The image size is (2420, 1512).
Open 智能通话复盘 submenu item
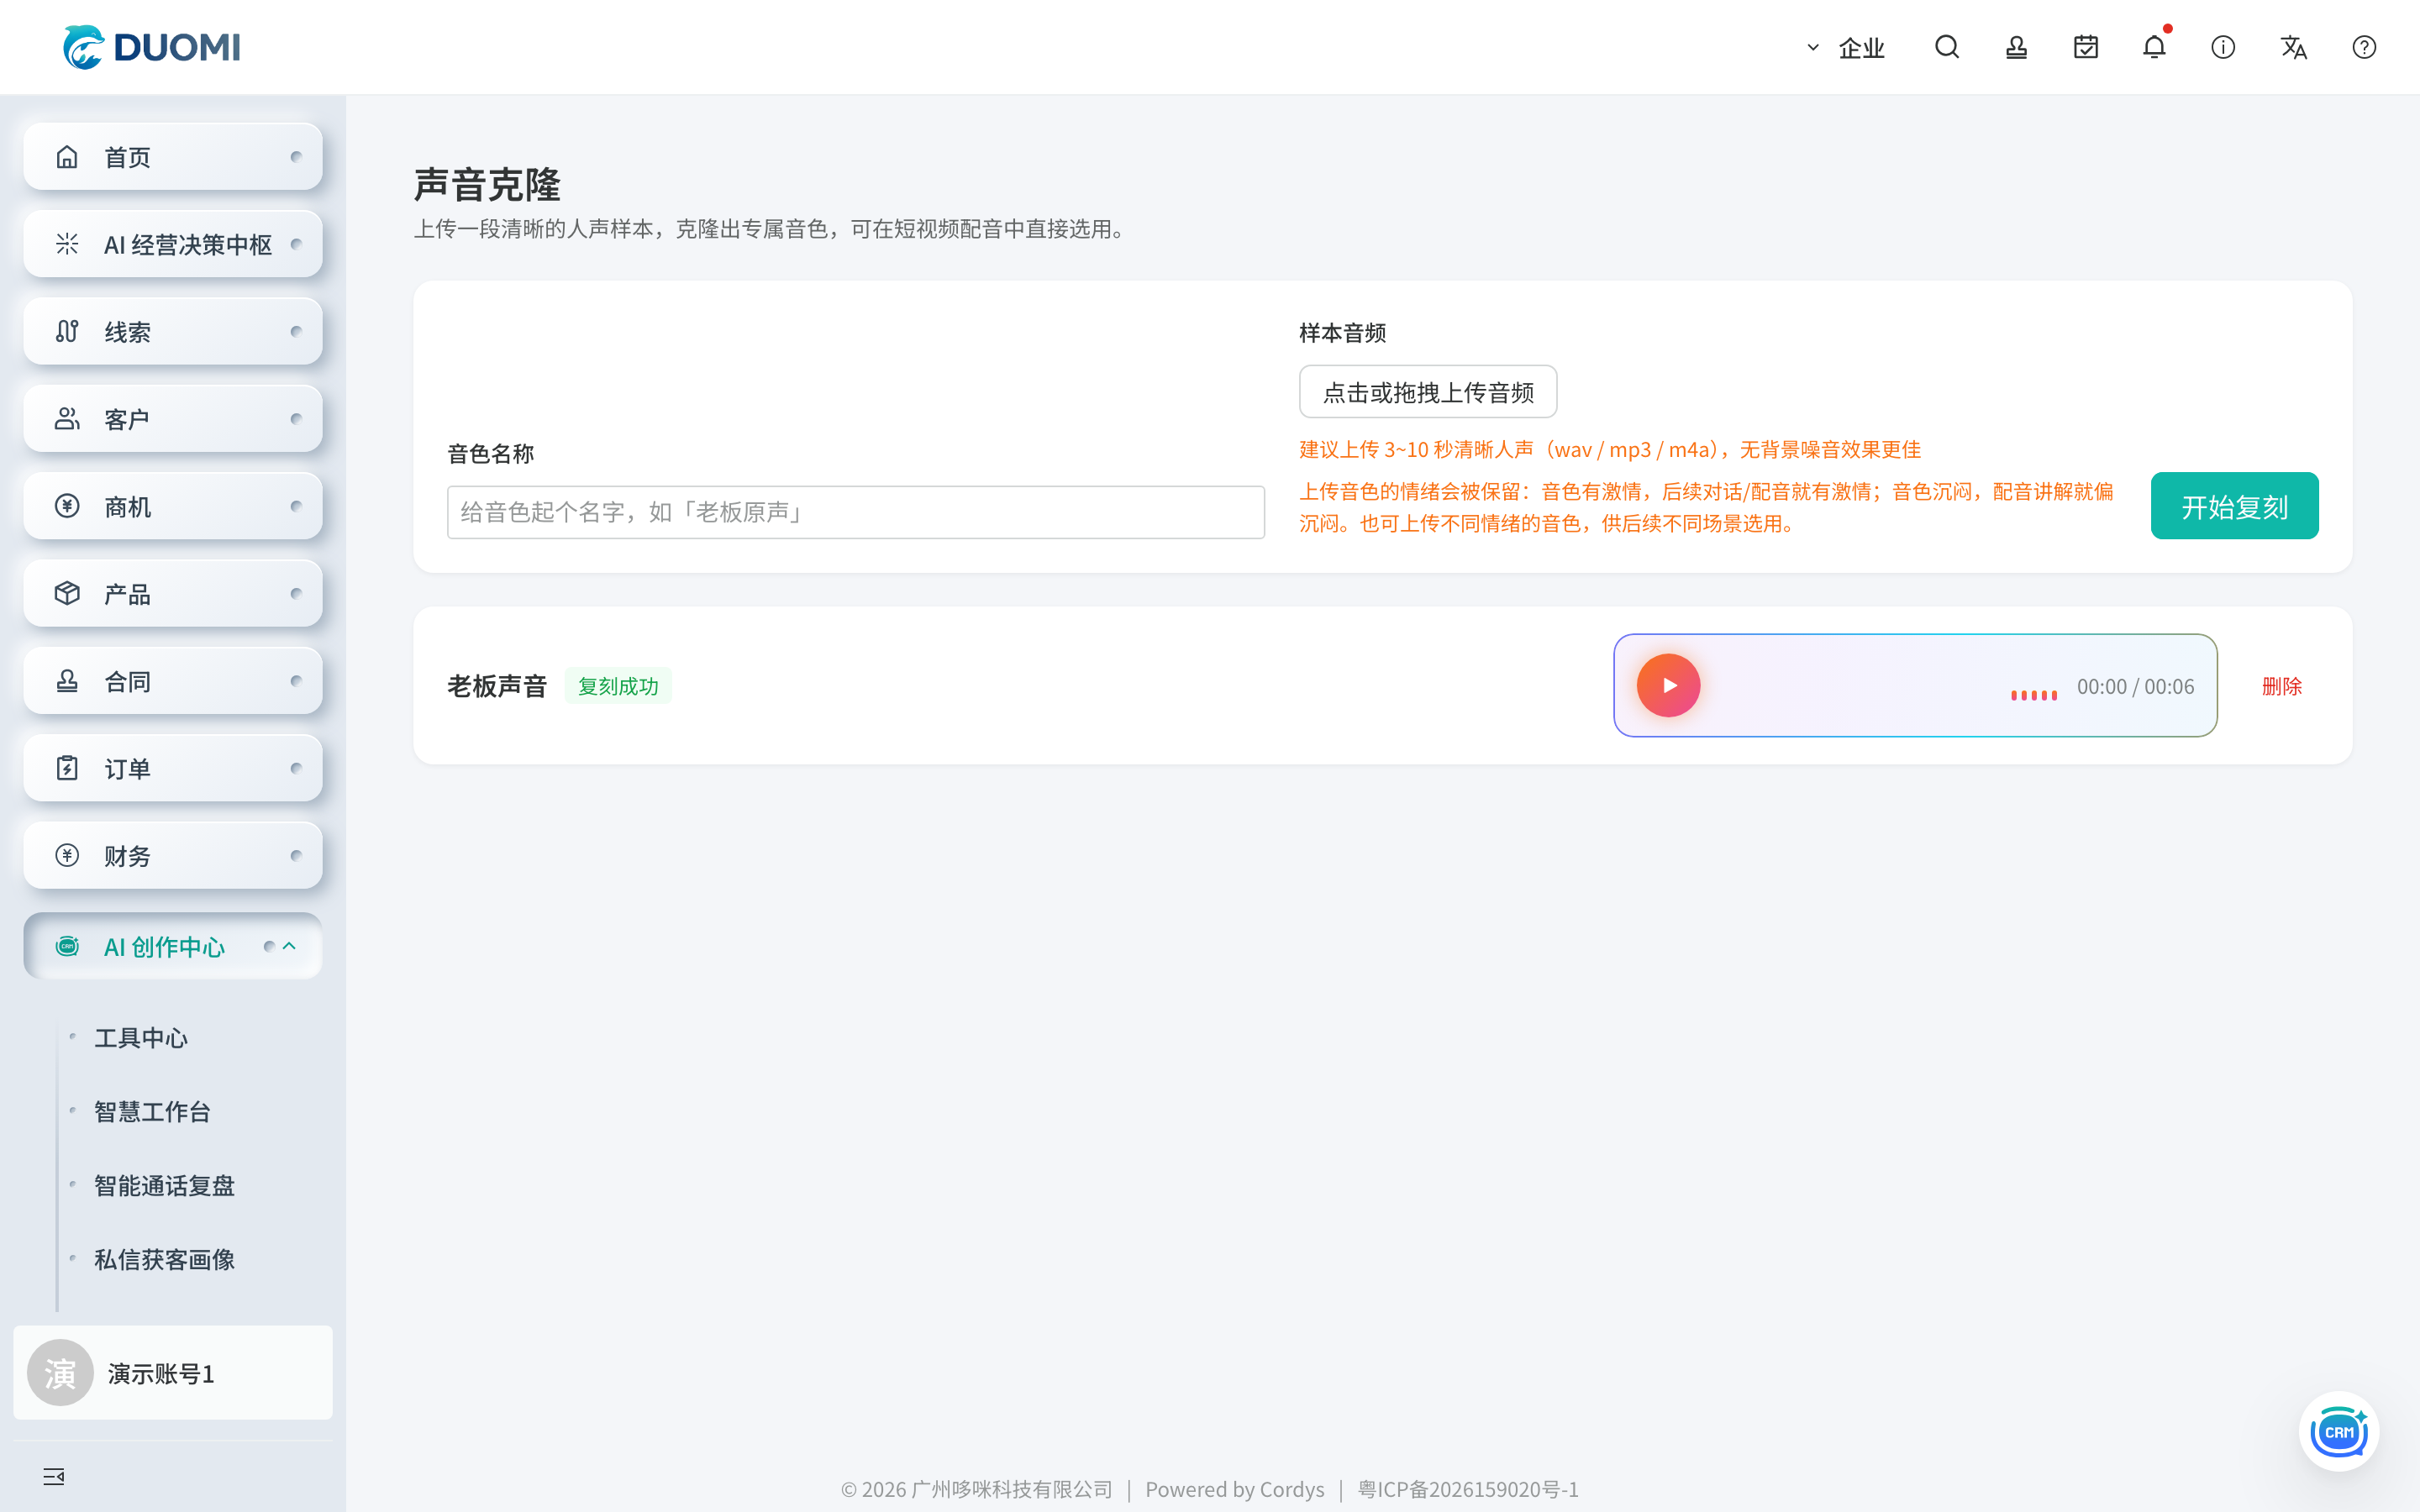164,1186
